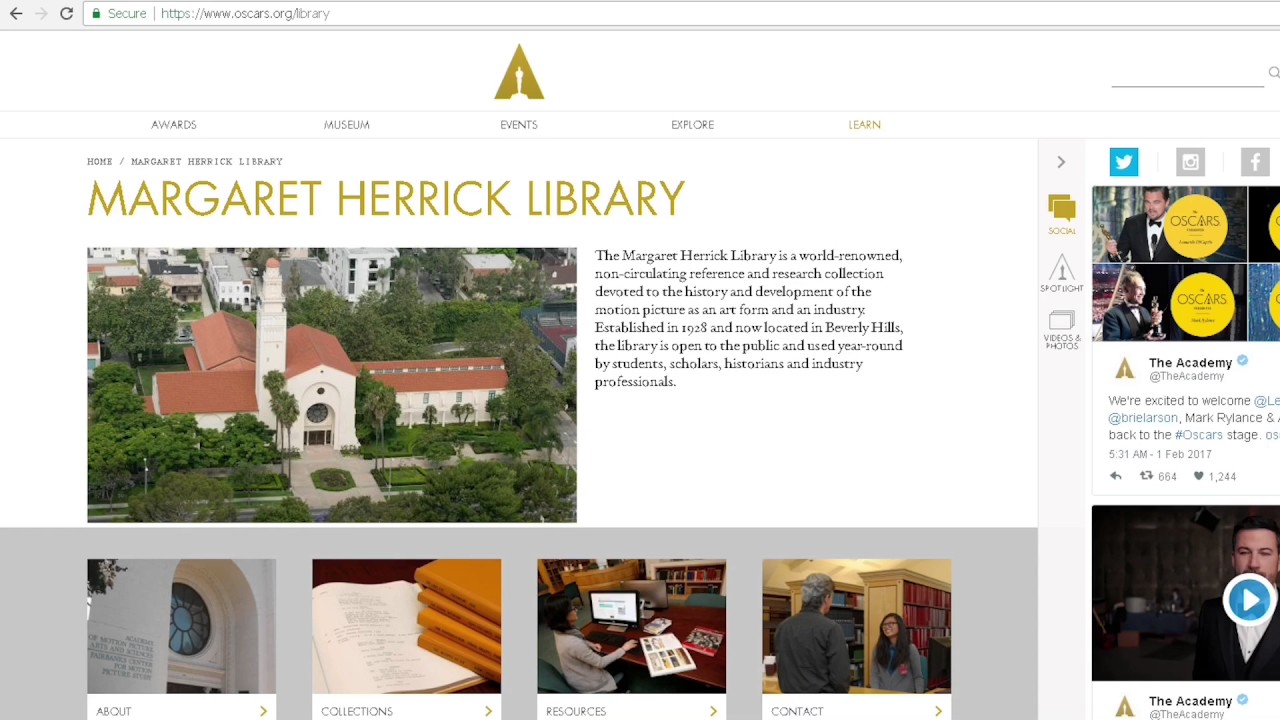The image size is (1280, 720).
Task: Click the gold Oscars statuette logo
Action: pyautogui.click(x=519, y=71)
